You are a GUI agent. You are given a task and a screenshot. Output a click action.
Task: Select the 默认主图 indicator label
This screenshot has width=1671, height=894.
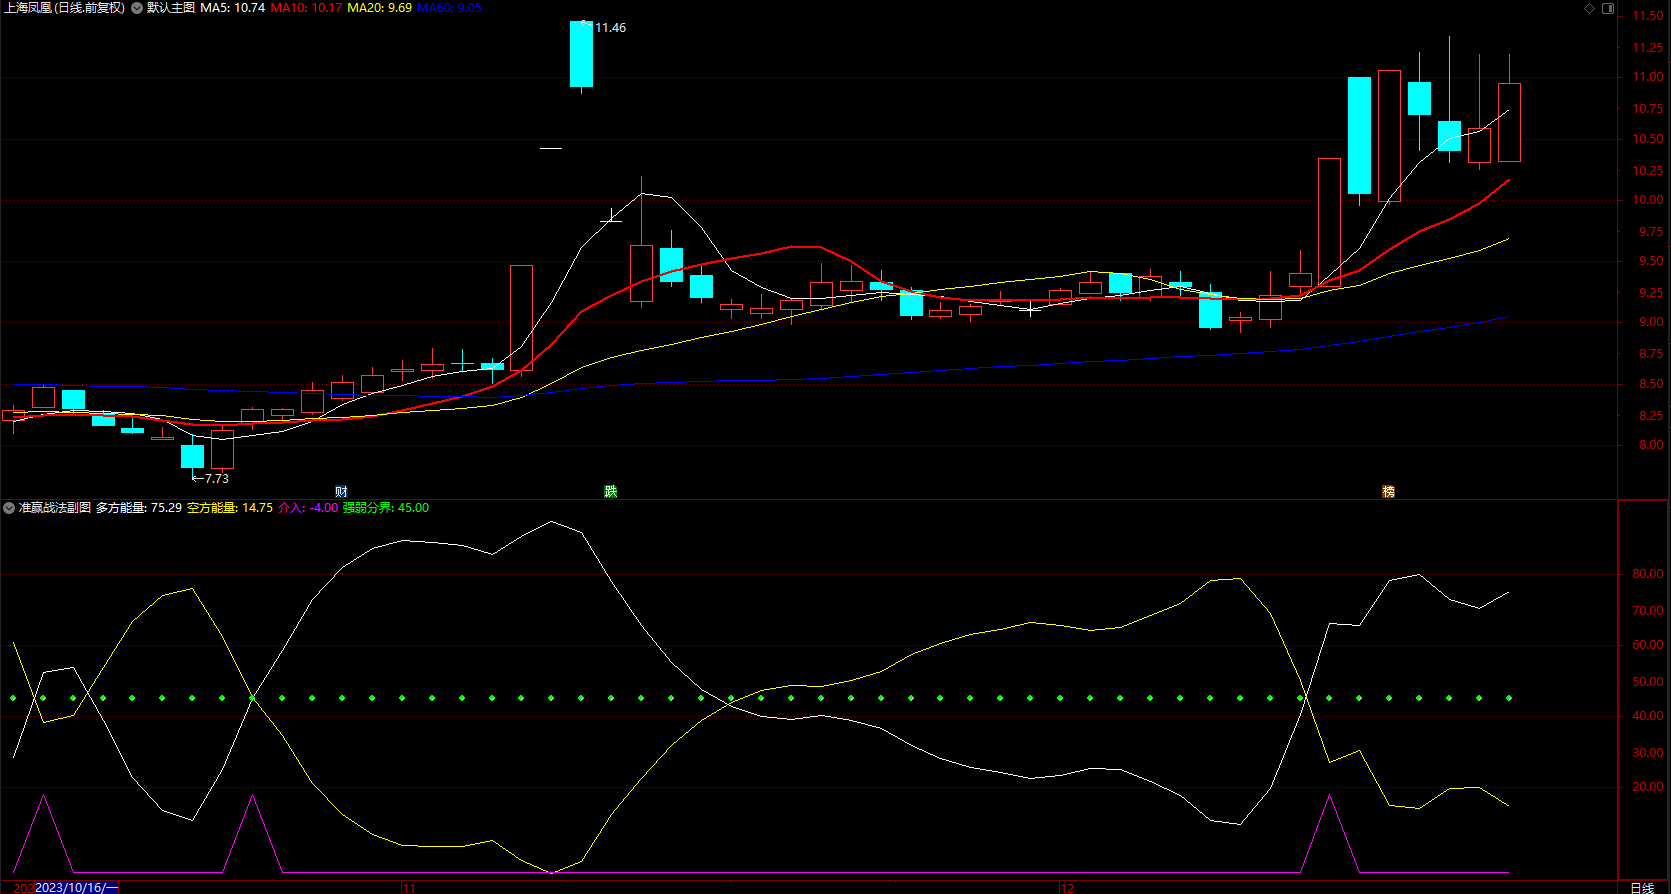(x=171, y=8)
